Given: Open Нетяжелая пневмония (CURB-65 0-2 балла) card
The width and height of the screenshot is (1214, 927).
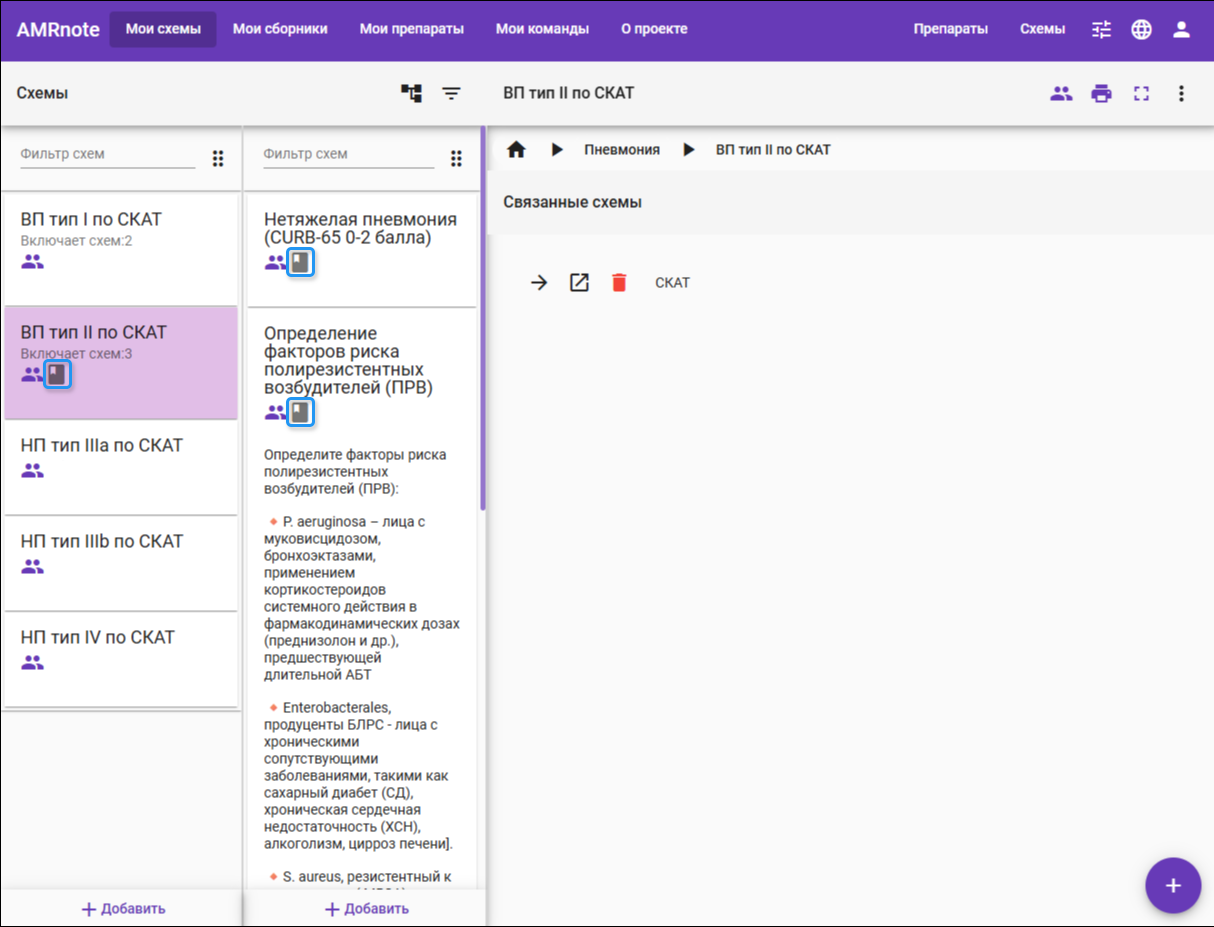Looking at the screenshot, I should (362, 250).
